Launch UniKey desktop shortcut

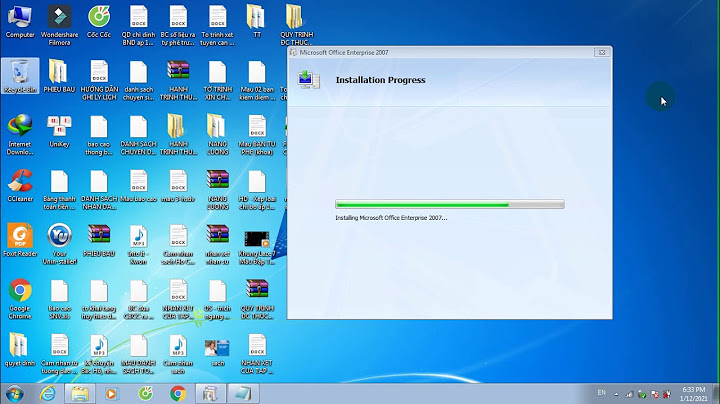[59, 131]
